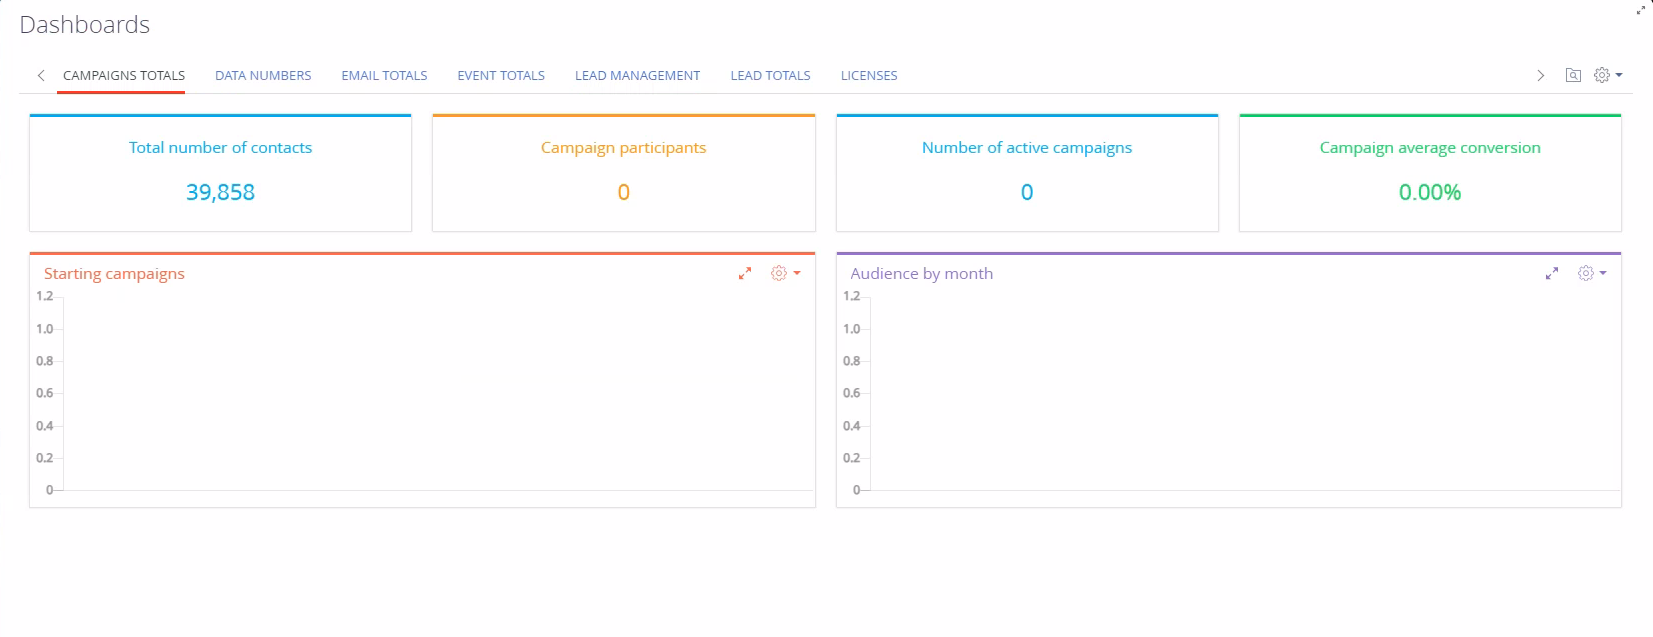Expand the Starting campaigns chart fullscreen
The image size is (1653, 637).
coord(745,273)
